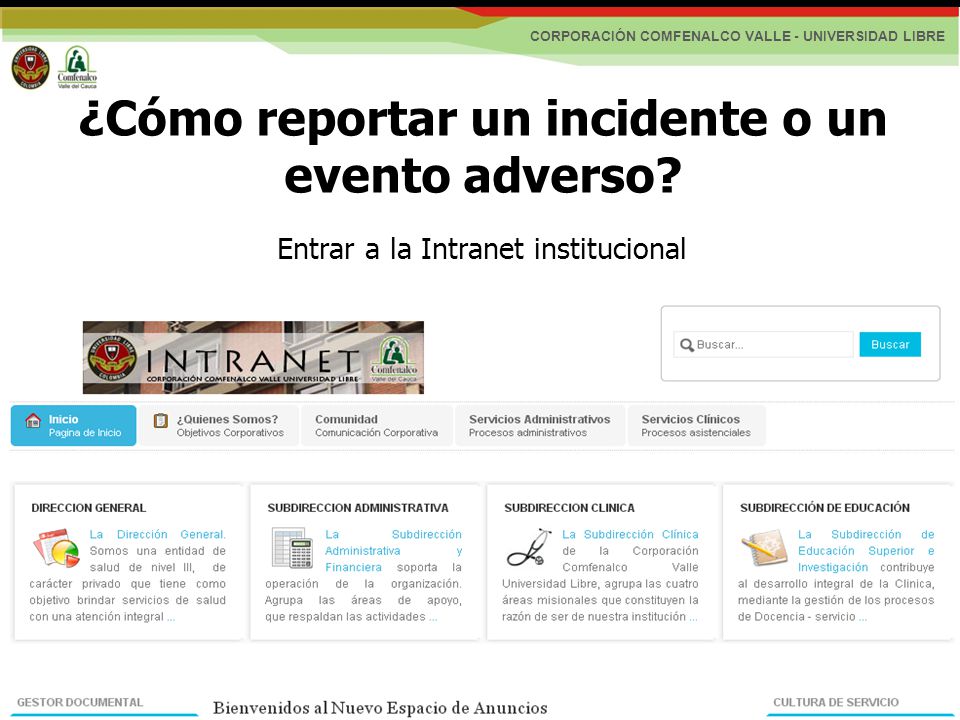
Task: Click the SUBDIRECCION ADMINISTRATIVA heading
Action: (x=358, y=508)
